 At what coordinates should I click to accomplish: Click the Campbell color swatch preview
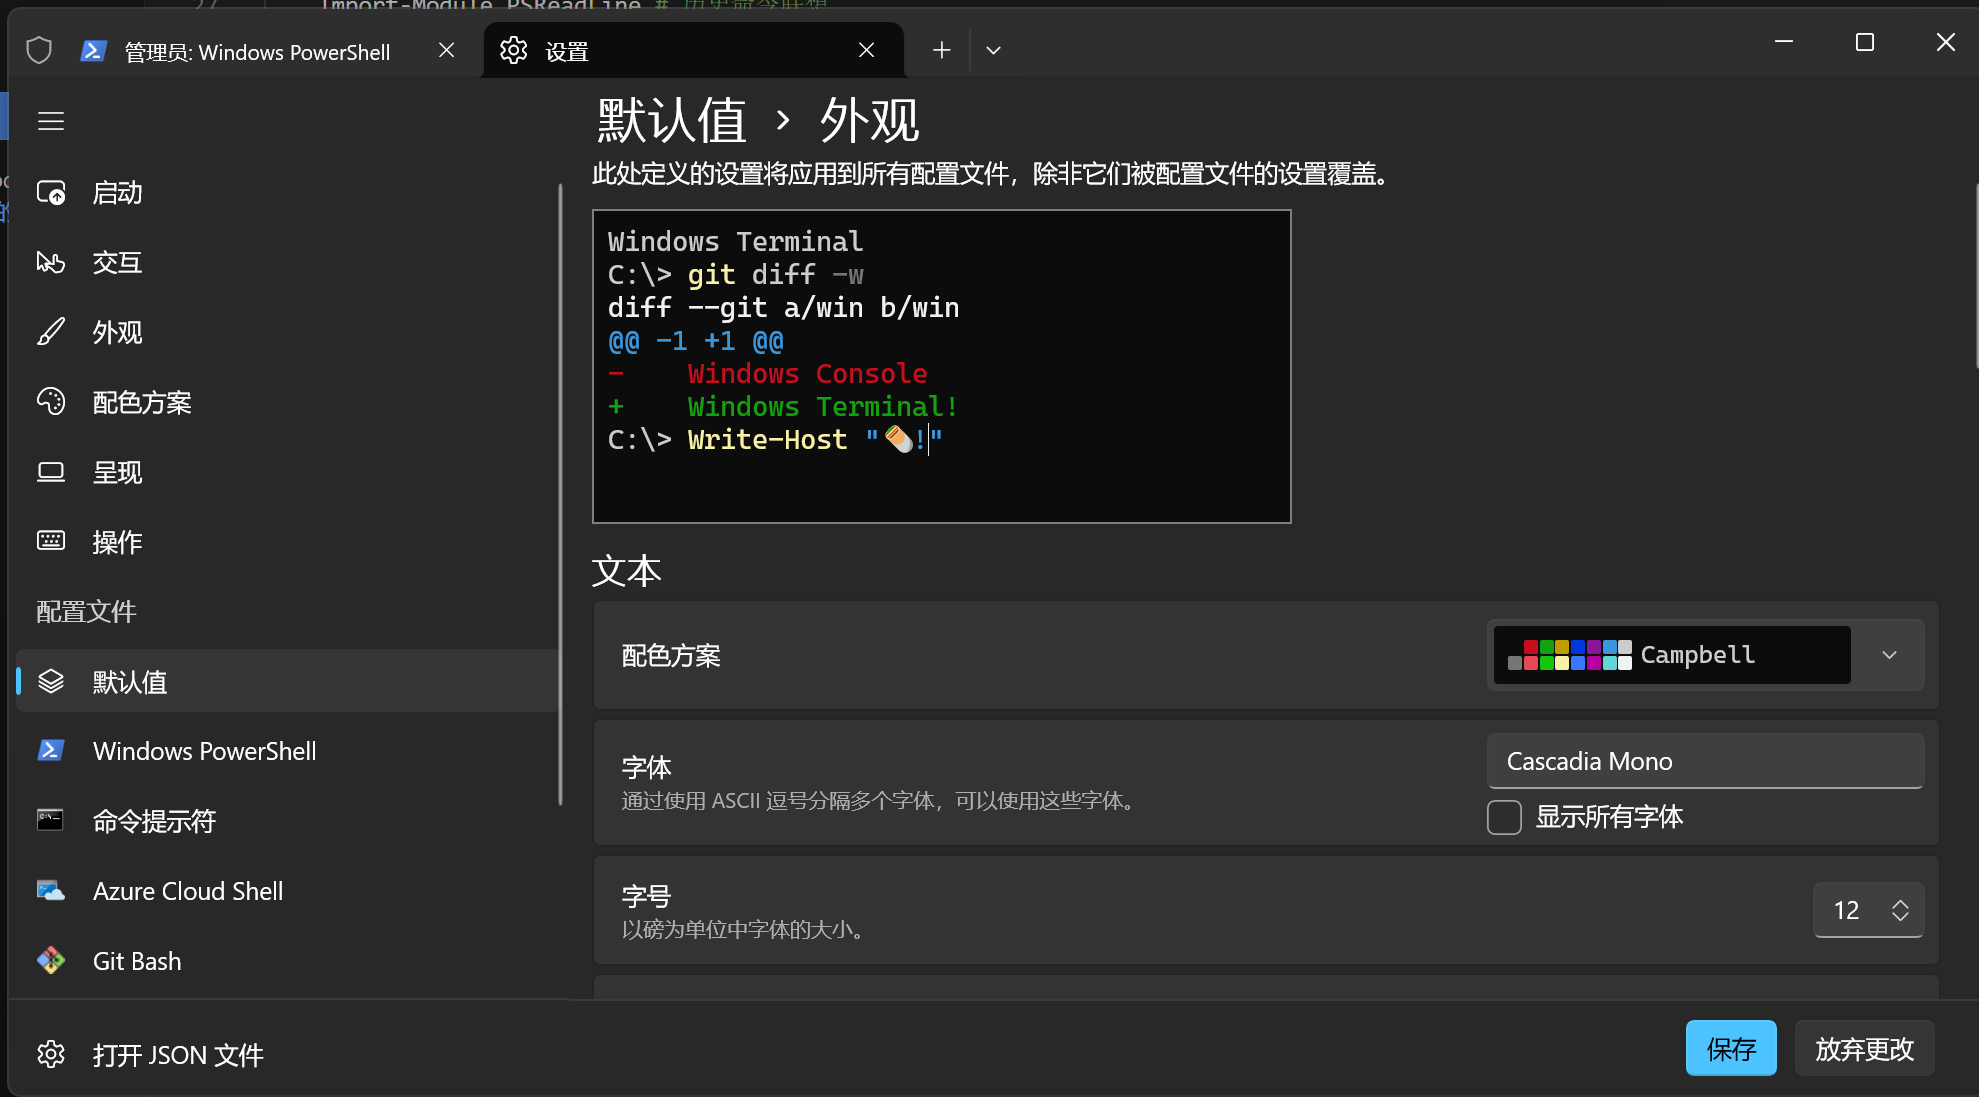click(x=1569, y=655)
